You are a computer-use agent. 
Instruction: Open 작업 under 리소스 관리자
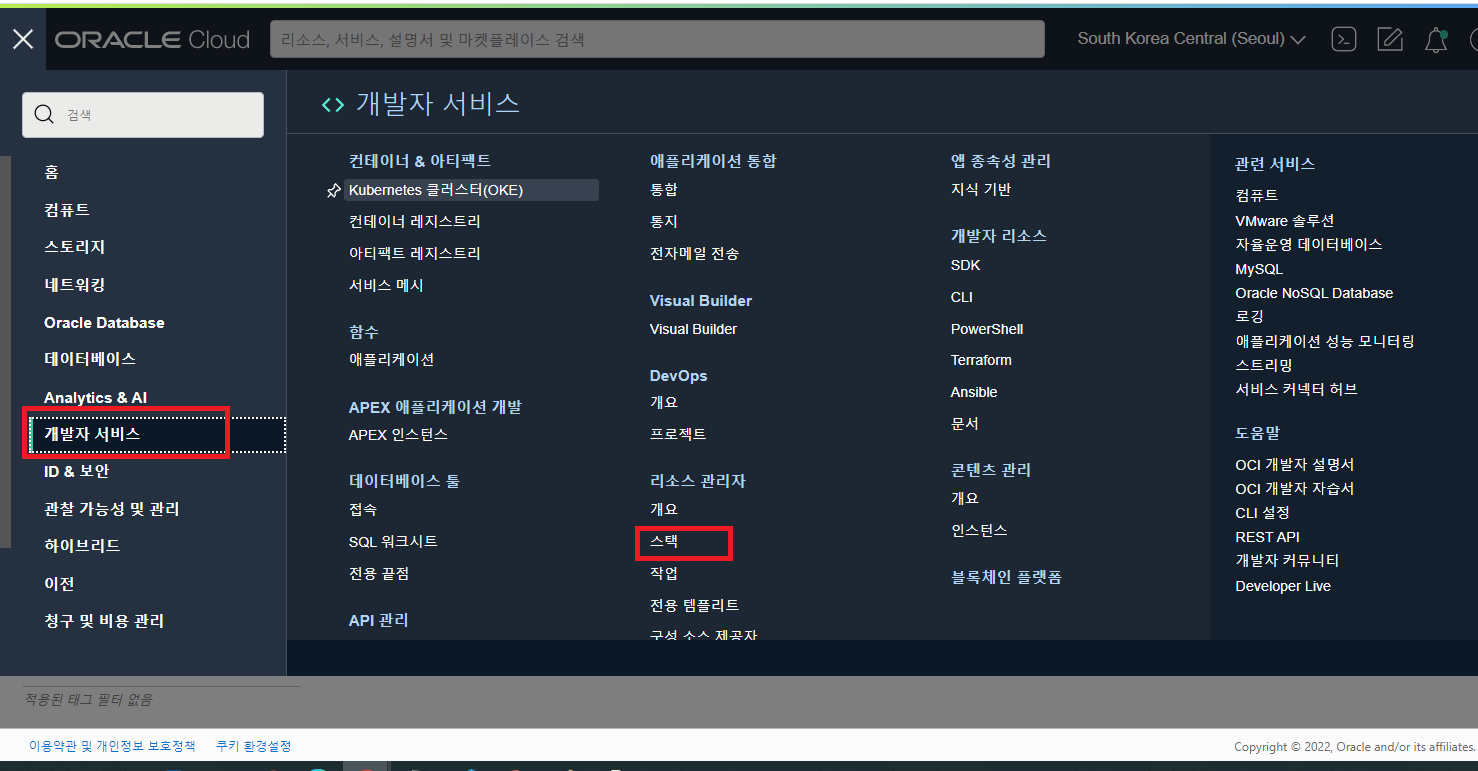(x=664, y=573)
